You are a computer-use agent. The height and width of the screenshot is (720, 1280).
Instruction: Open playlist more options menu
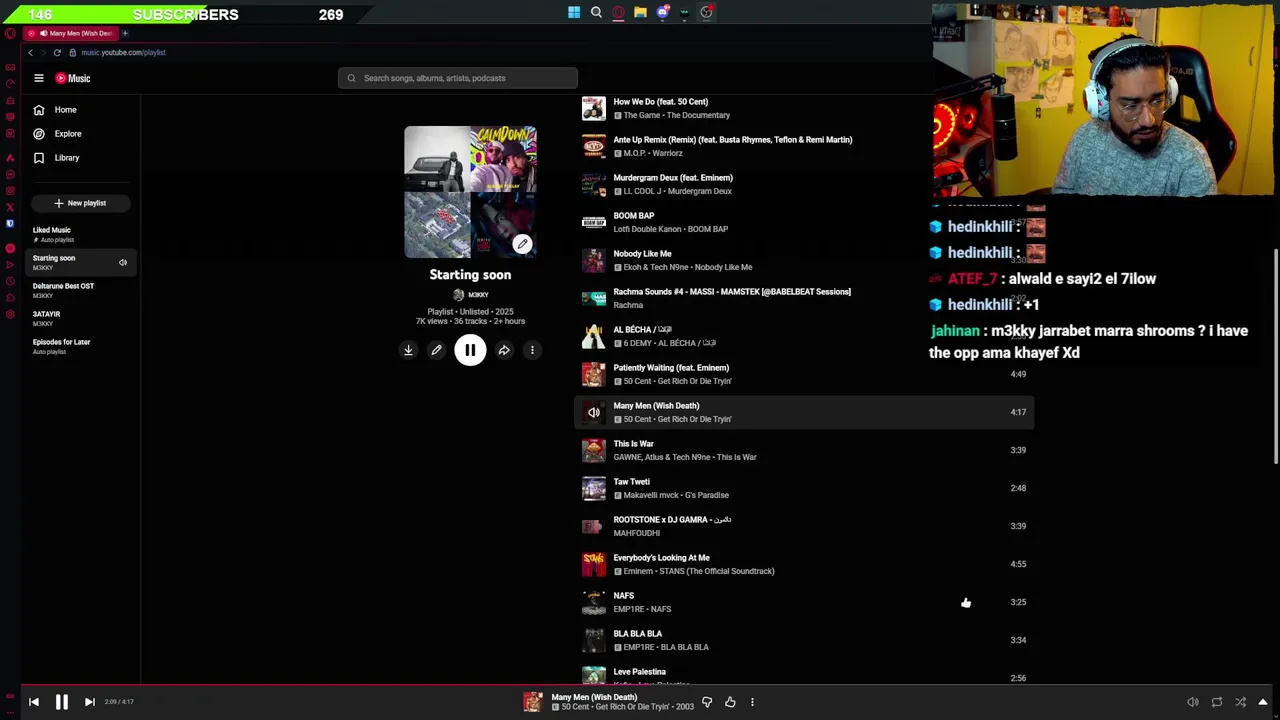coord(532,350)
